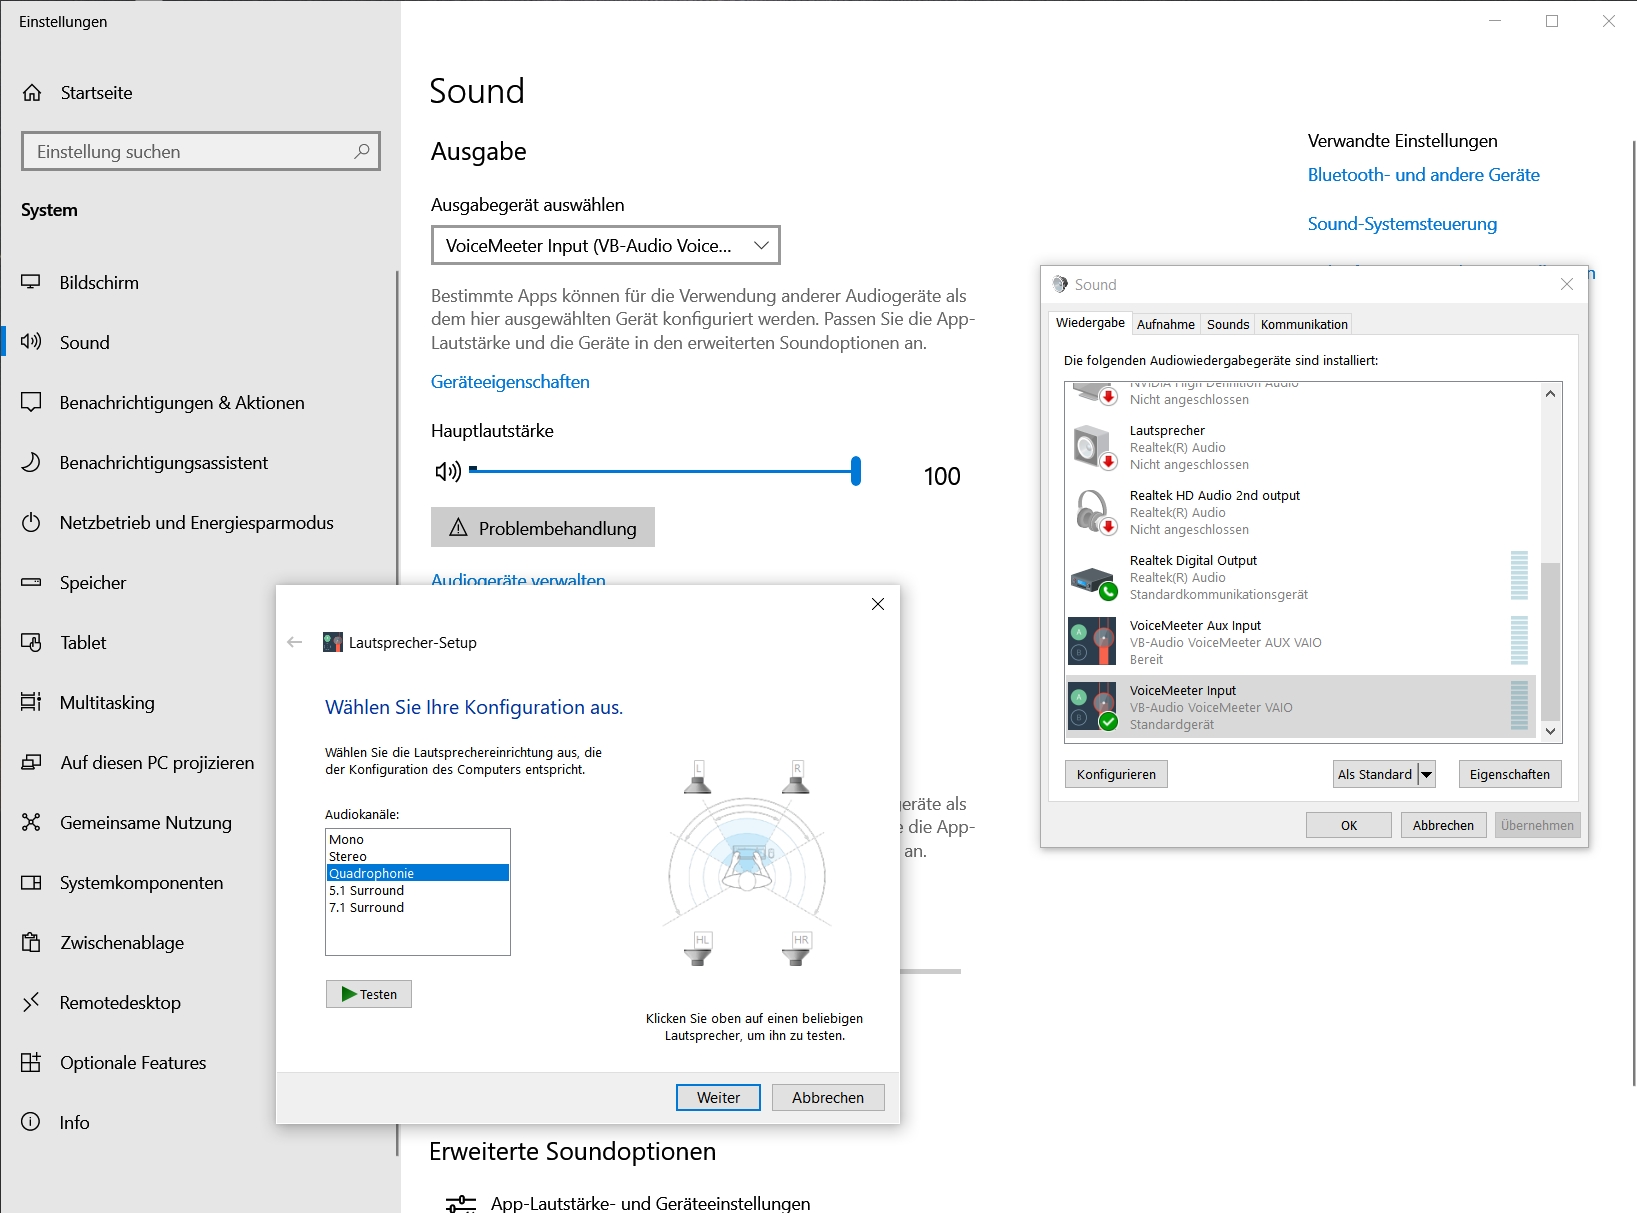Viewport: 1637px width, 1213px height.
Task: Open Bildschirm display settings
Action: coord(99,283)
